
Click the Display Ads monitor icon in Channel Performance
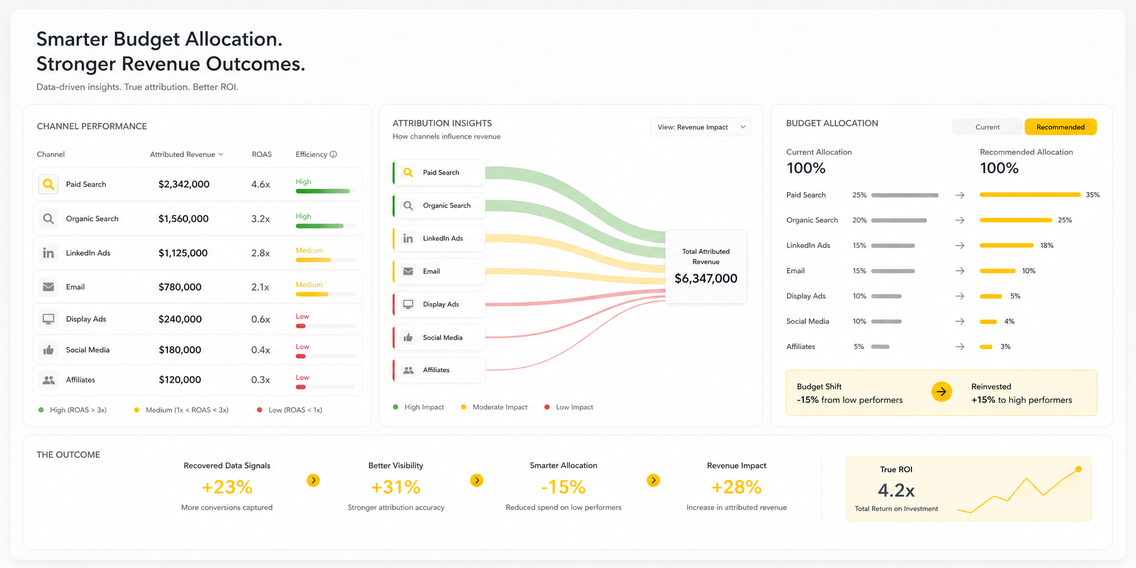pos(49,319)
